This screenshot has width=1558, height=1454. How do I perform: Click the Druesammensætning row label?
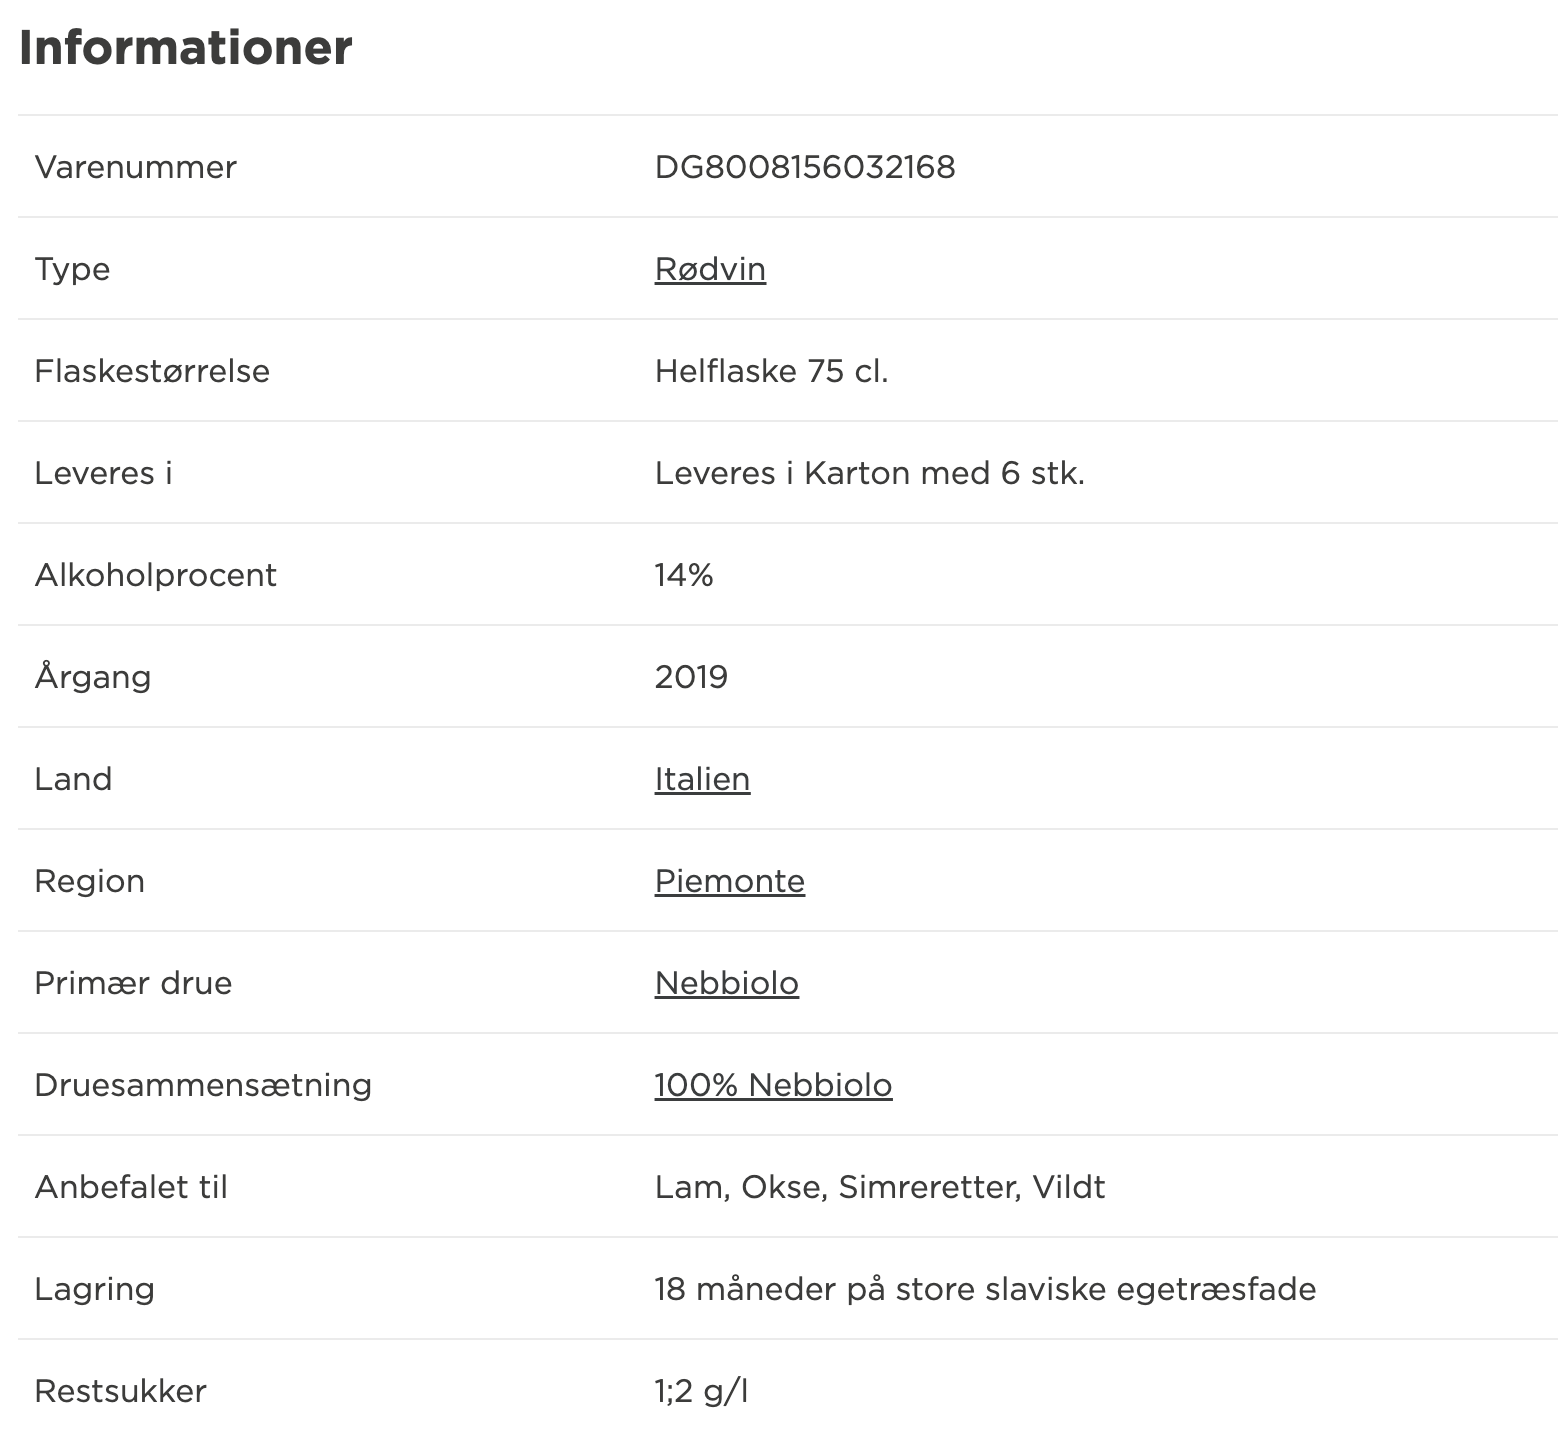coord(203,1085)
